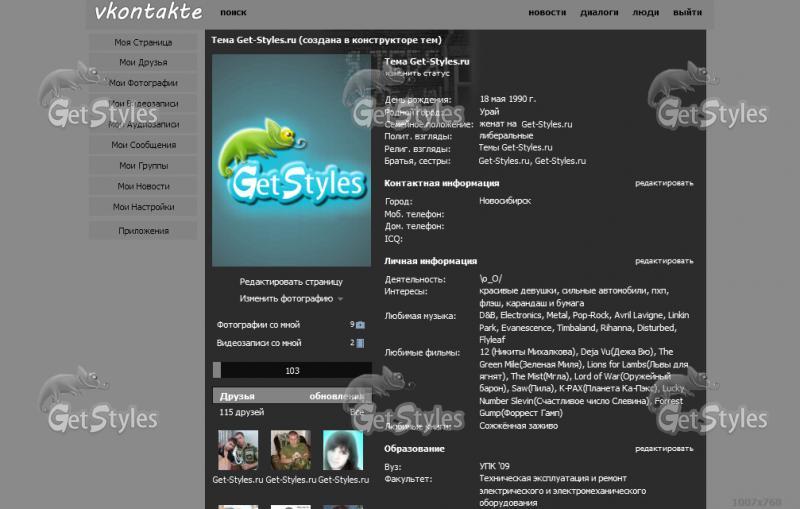Screen dimensions: 800x509
Task: Click hometown Урай
Action: 489,112
